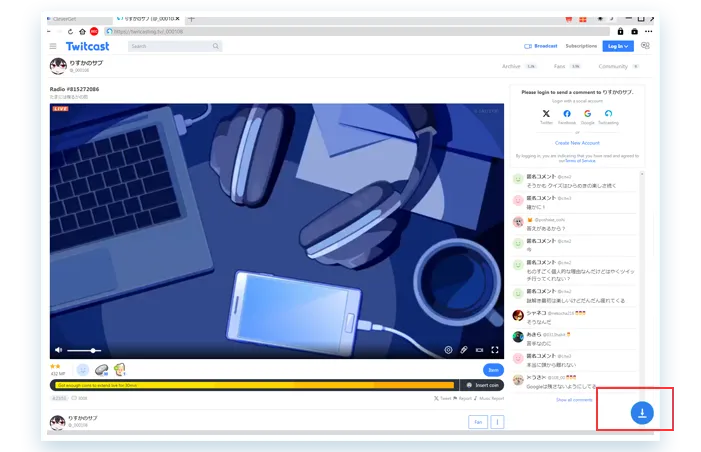Select the smiley face gift item
701x452 pixels.
point(82,370)
